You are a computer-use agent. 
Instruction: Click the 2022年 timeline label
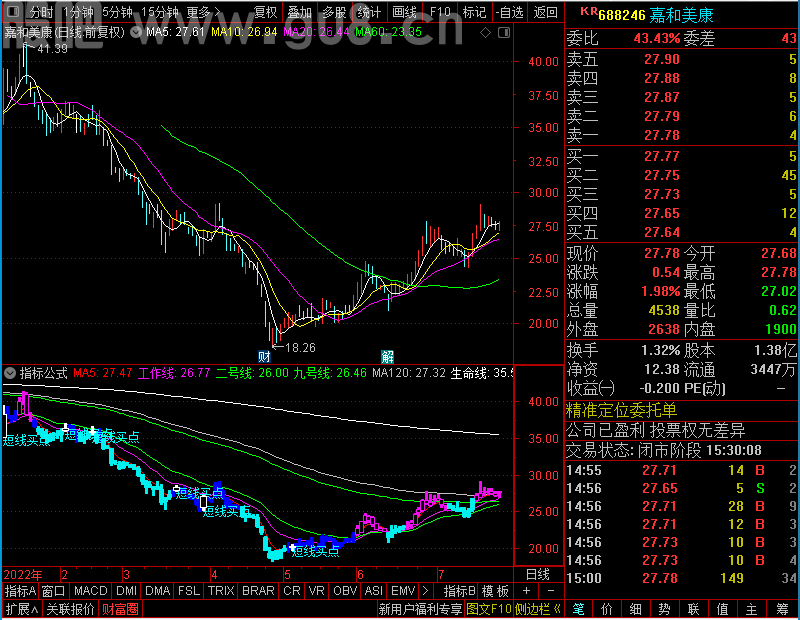pyautogui.click(x=23, y=575)
